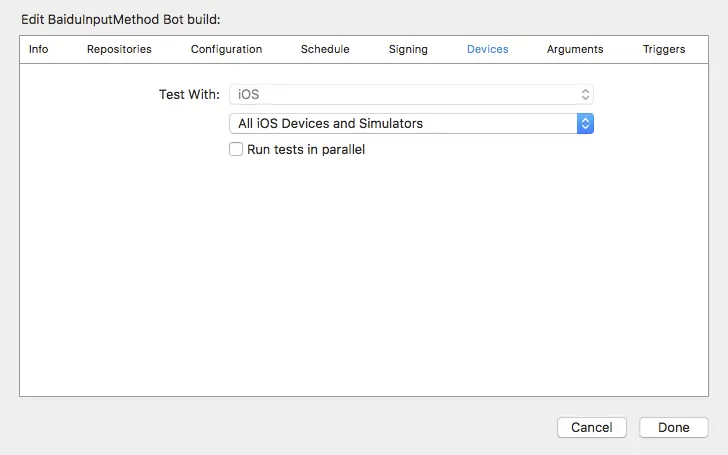Switch to the Arguments tab
728x455 pixels.
575,49
